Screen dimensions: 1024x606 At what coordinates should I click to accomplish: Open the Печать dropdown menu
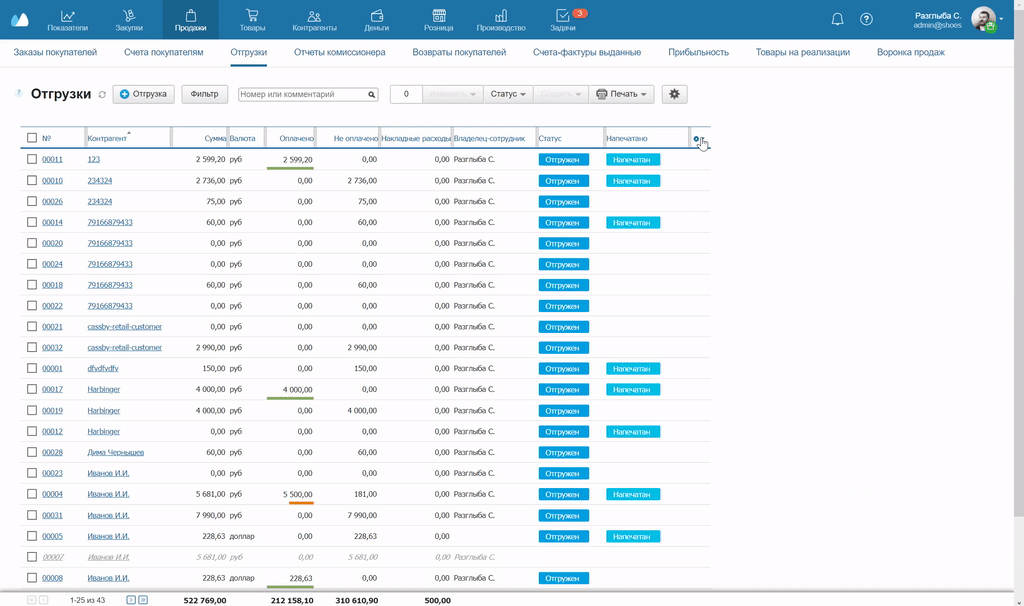tap(622, 94)
